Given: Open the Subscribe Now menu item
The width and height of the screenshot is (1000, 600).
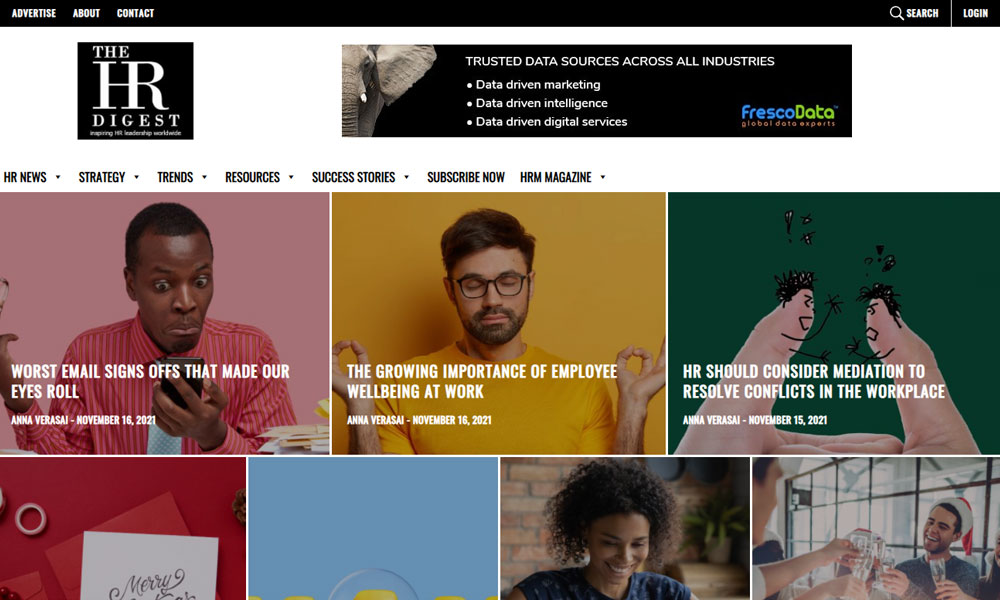Looking at the screenshot, I should pos(466,177).
